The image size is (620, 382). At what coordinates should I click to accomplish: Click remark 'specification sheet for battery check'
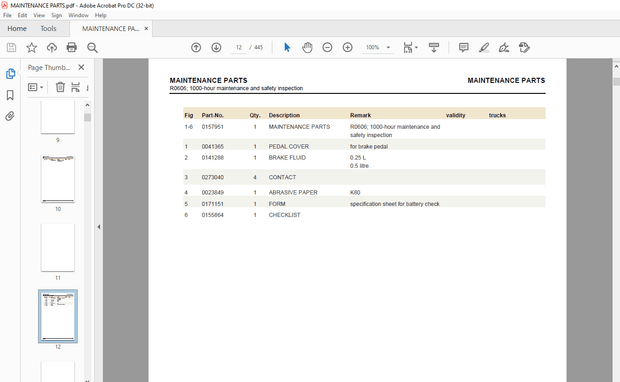(x=395, y=204)
